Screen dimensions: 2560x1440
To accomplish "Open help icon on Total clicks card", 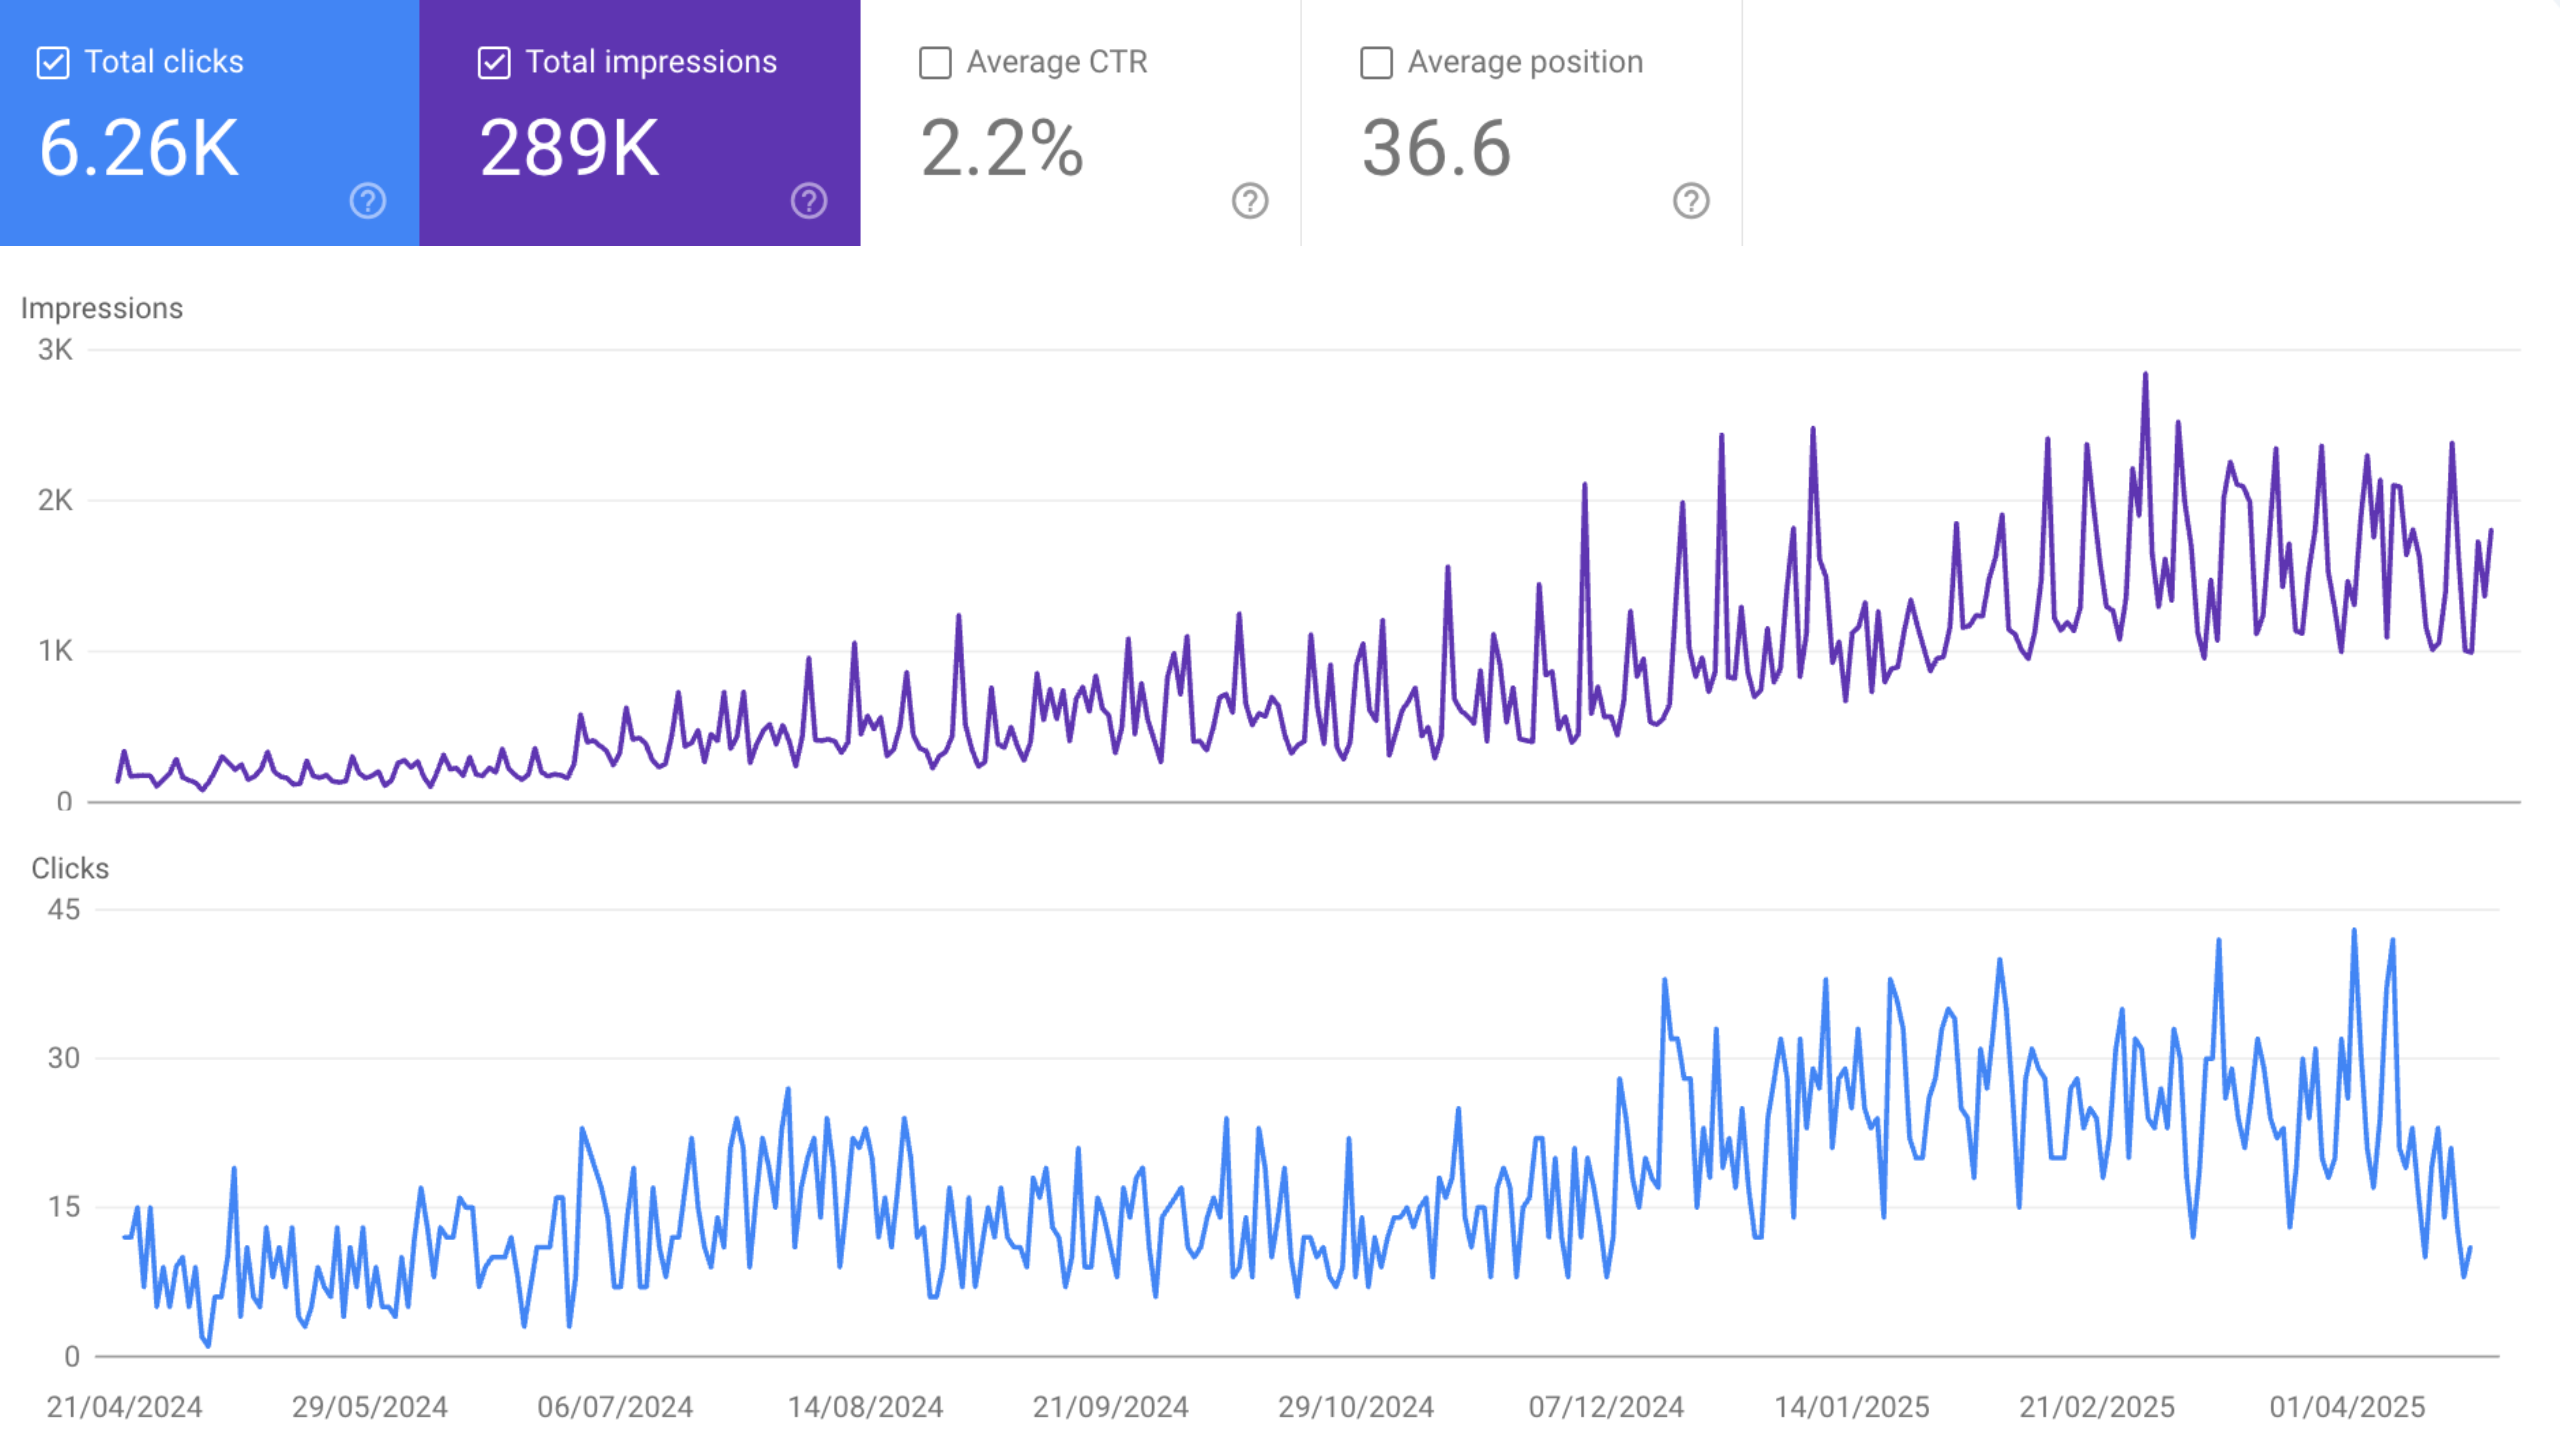I will [367, 201].
